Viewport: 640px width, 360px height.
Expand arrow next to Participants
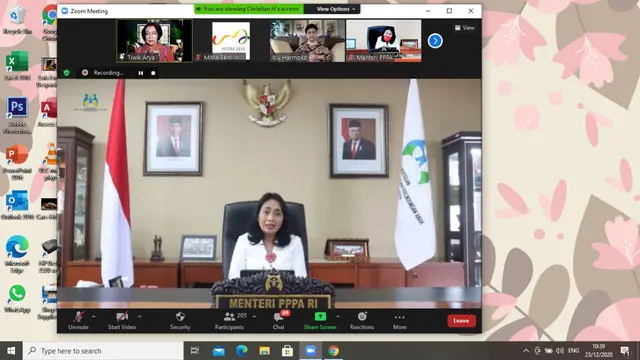254,316
